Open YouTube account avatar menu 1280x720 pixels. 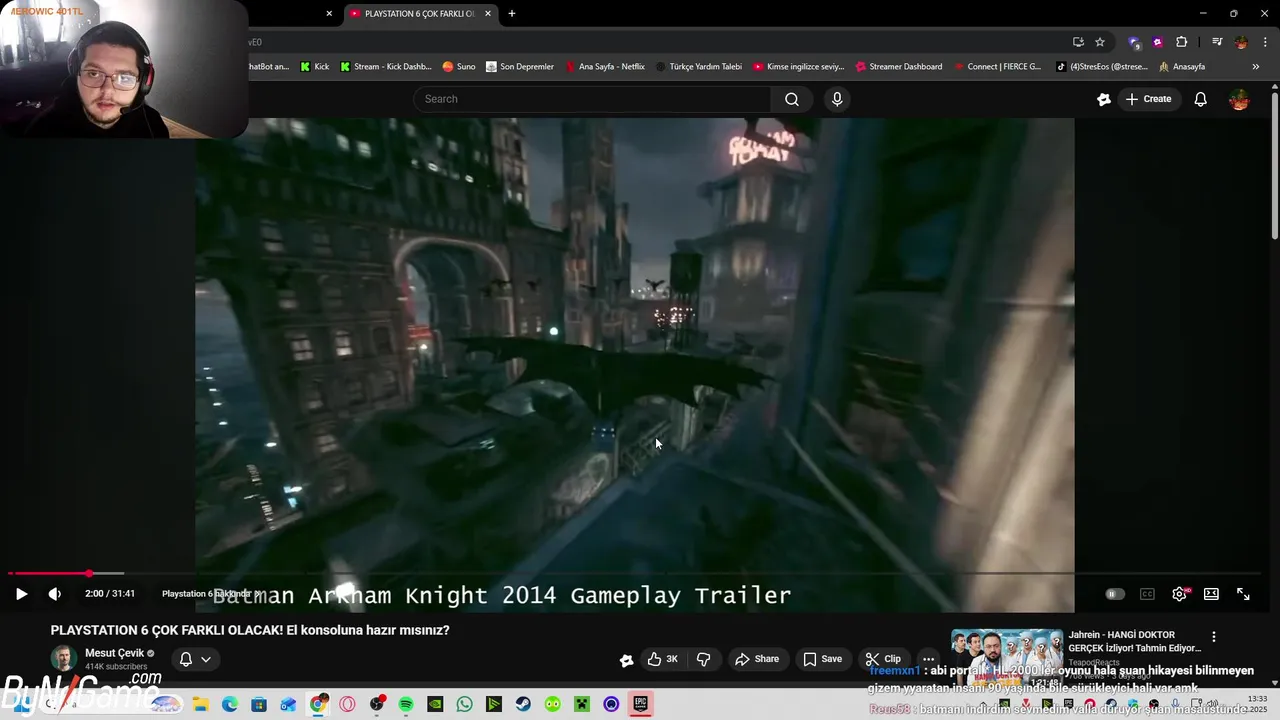coord(1239,99)
